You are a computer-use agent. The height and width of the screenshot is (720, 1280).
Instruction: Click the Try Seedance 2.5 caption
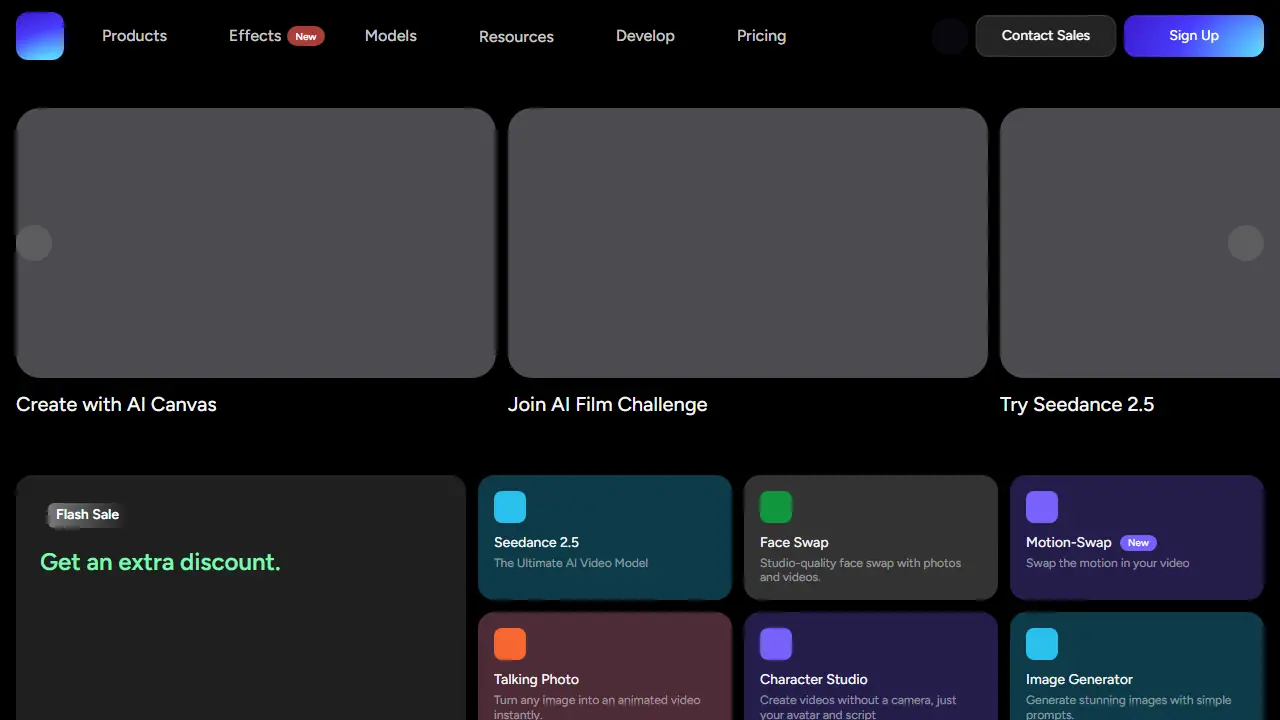point(1077,404)
